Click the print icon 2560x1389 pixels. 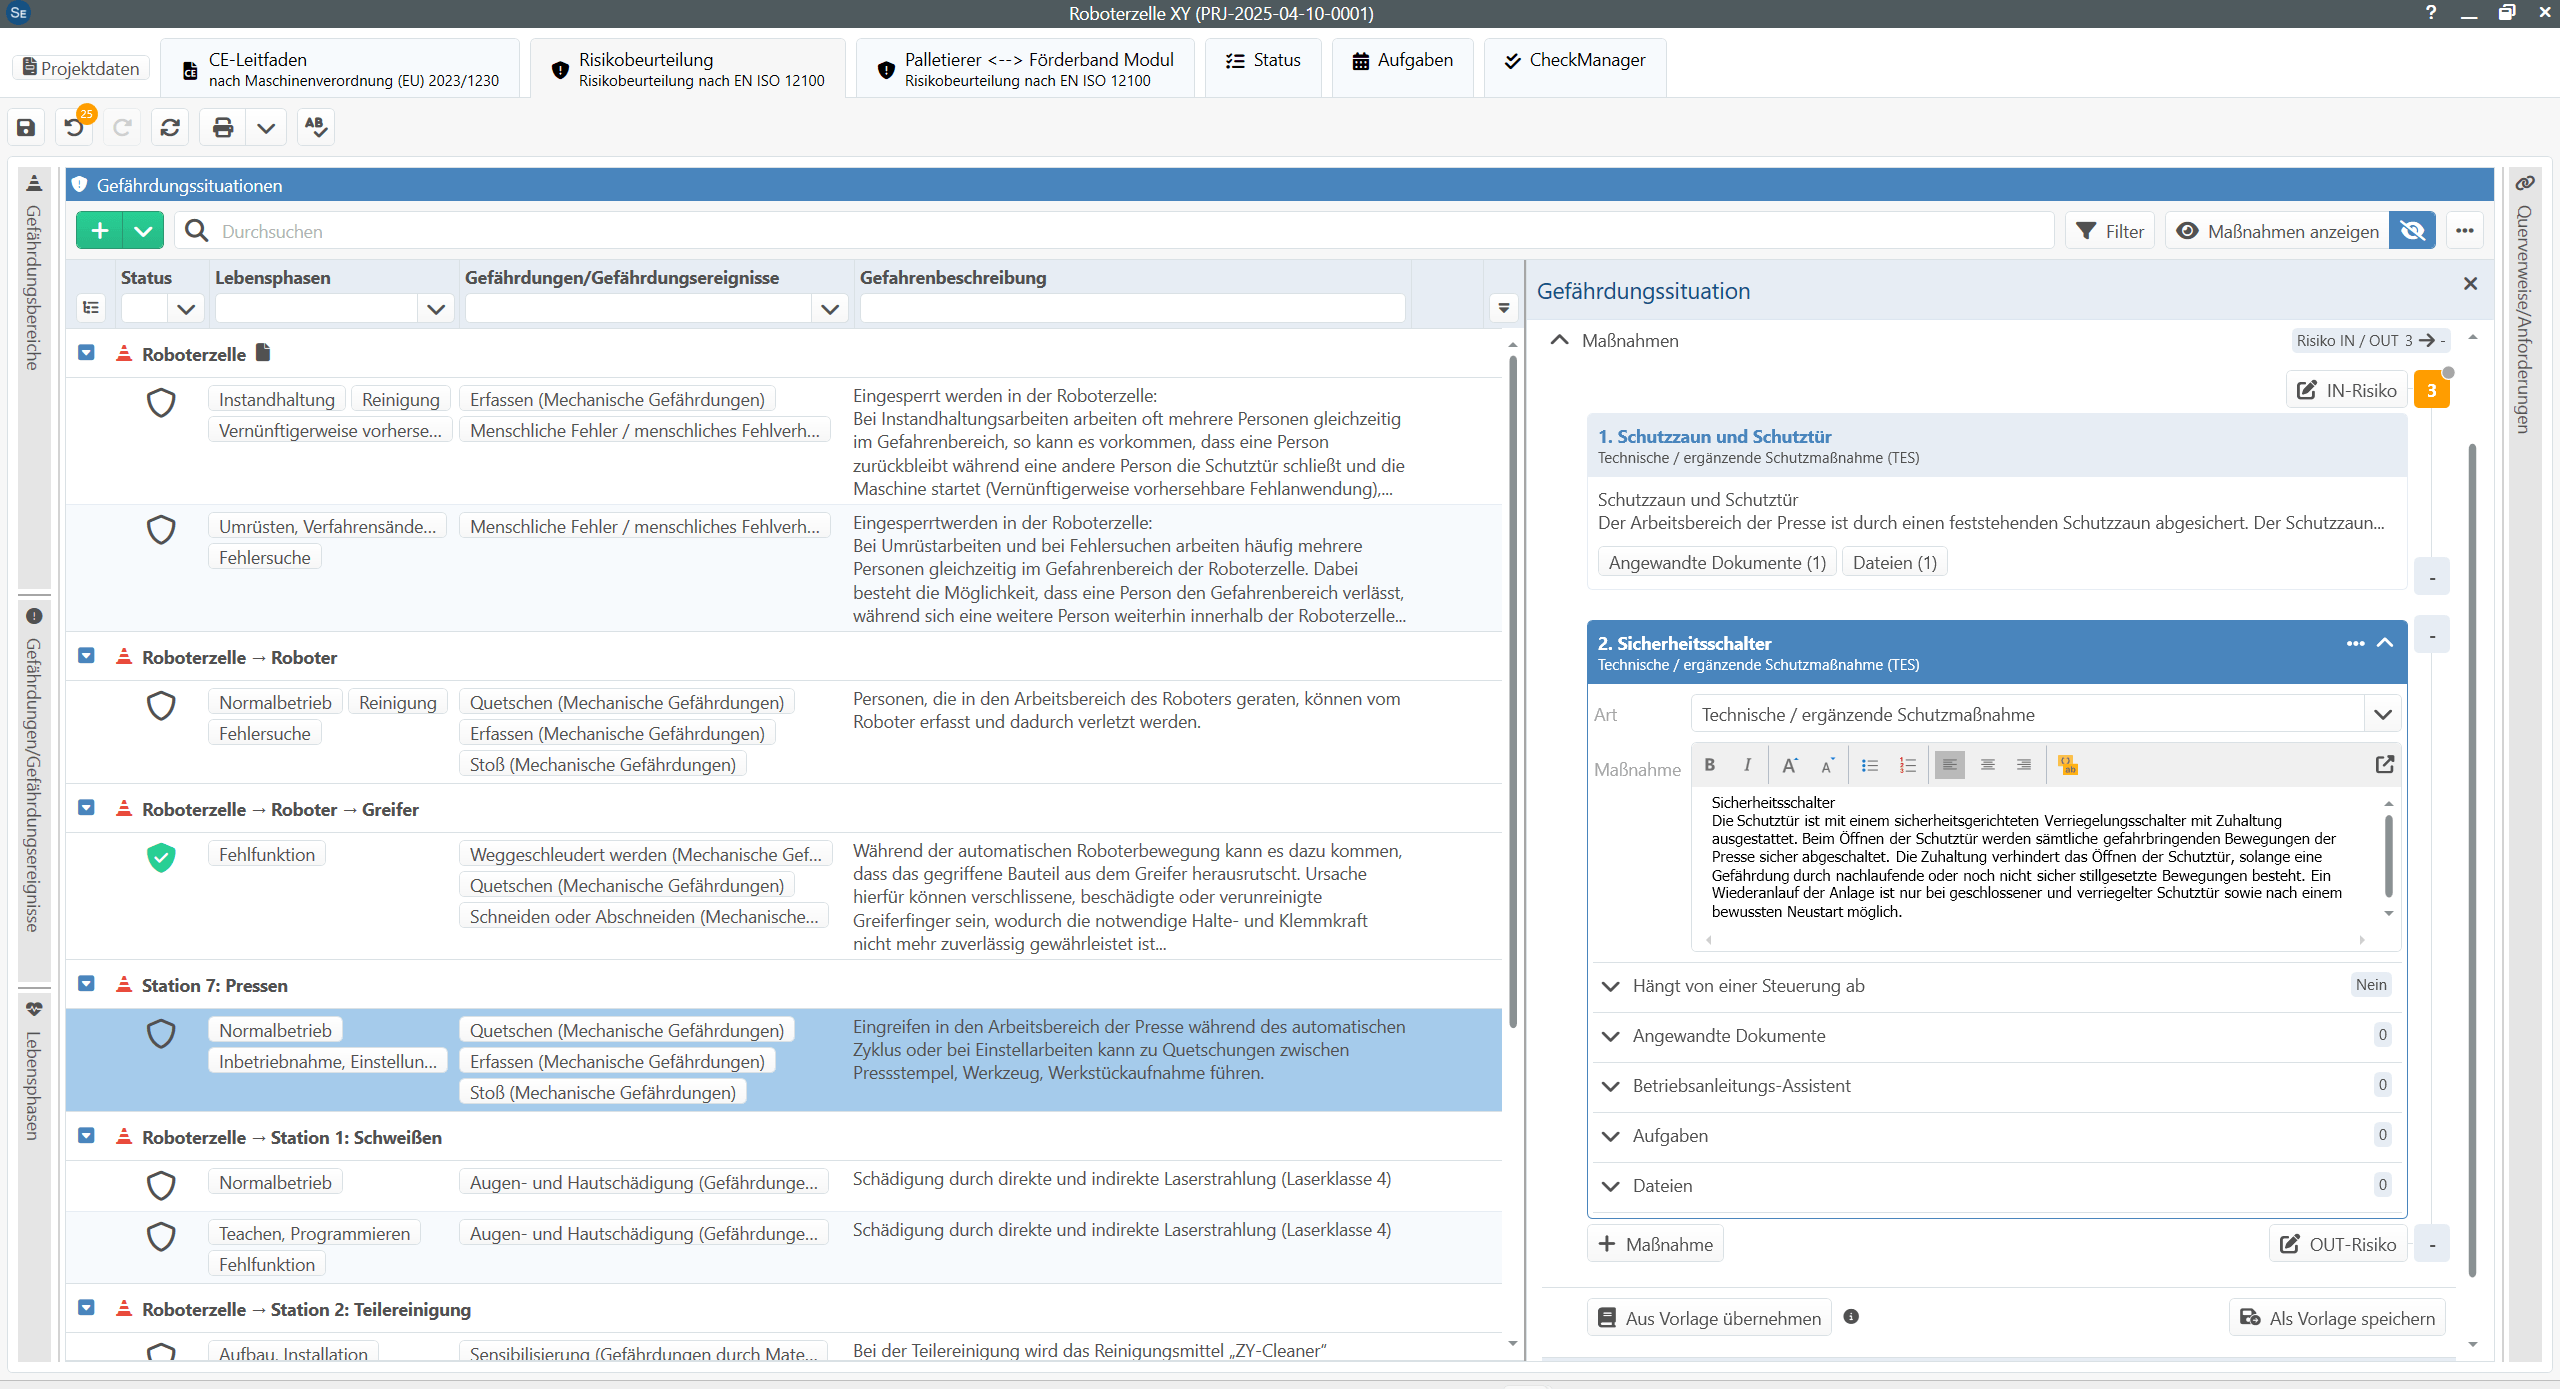point(223,127)
